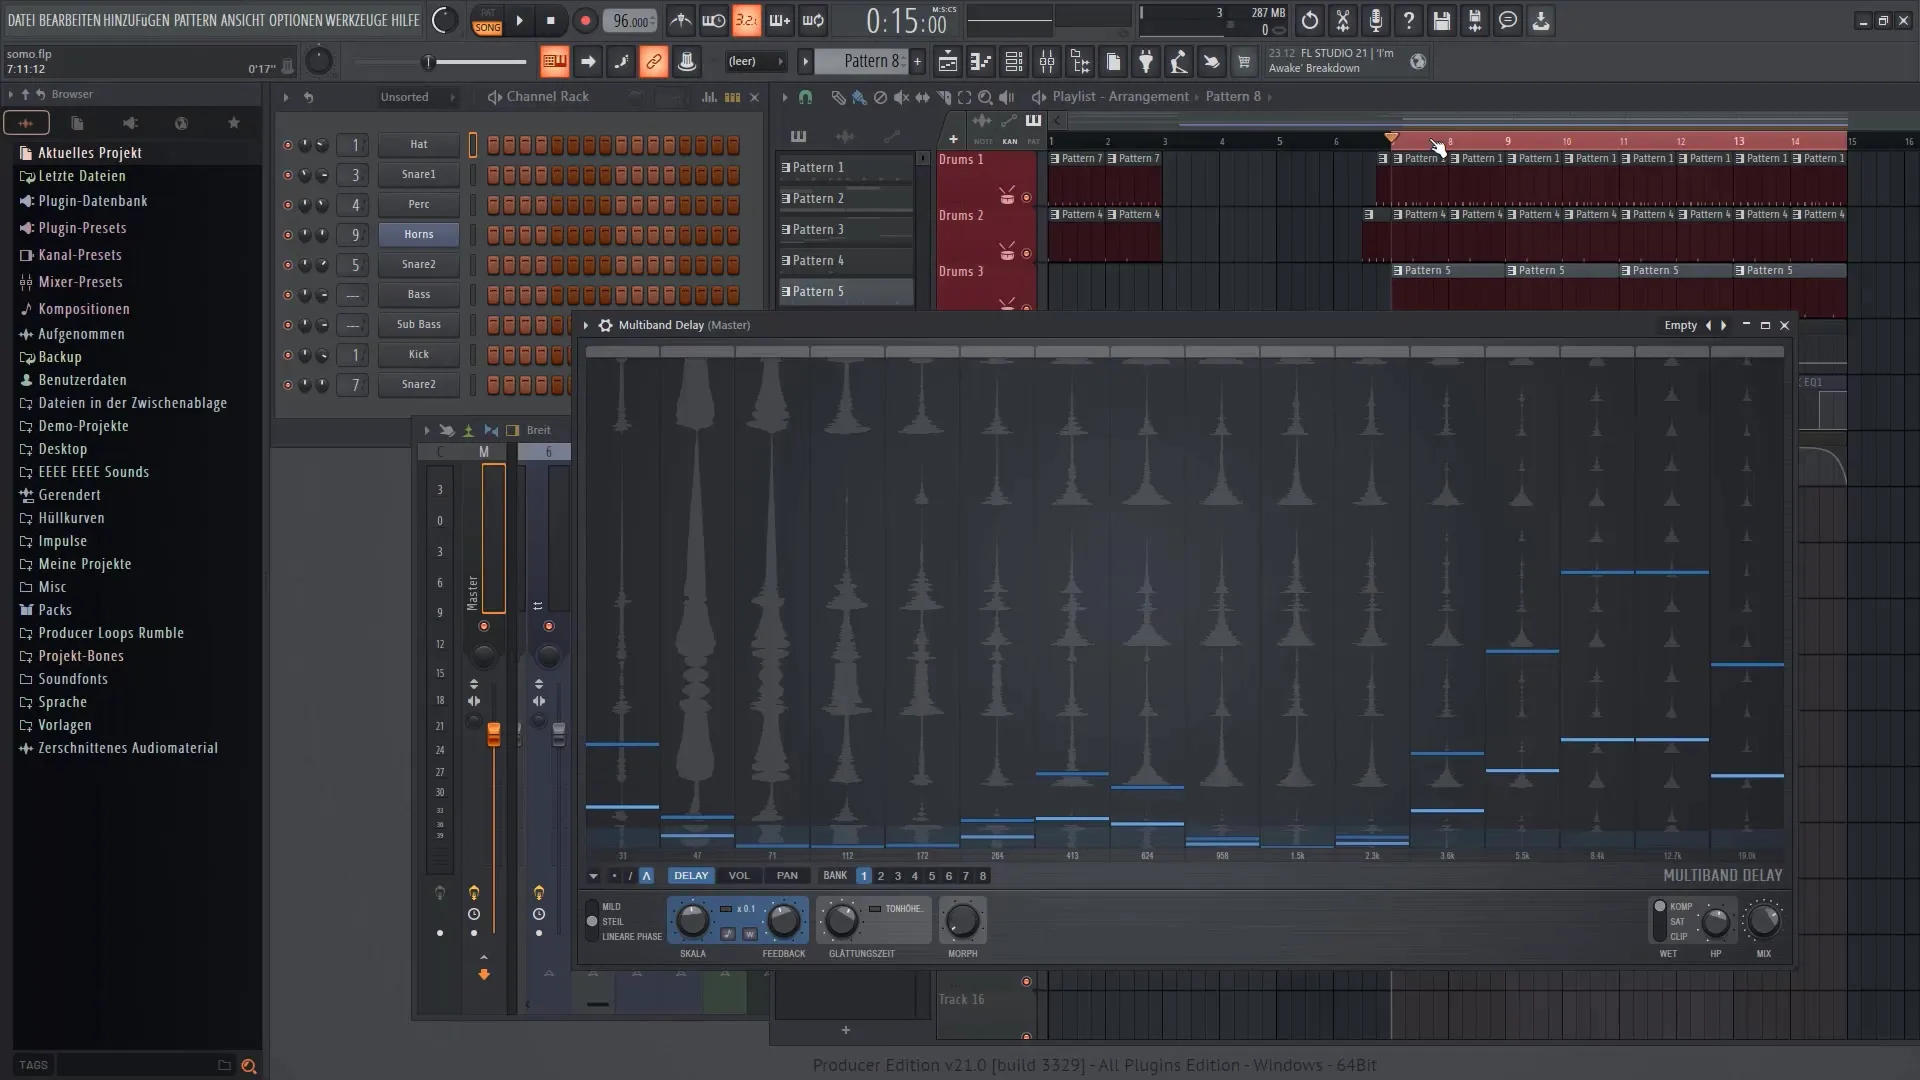The height and width of the screenshot is (1080, 1920).
Task: Select the playlist paint brush tool
Action: (859, 97)
